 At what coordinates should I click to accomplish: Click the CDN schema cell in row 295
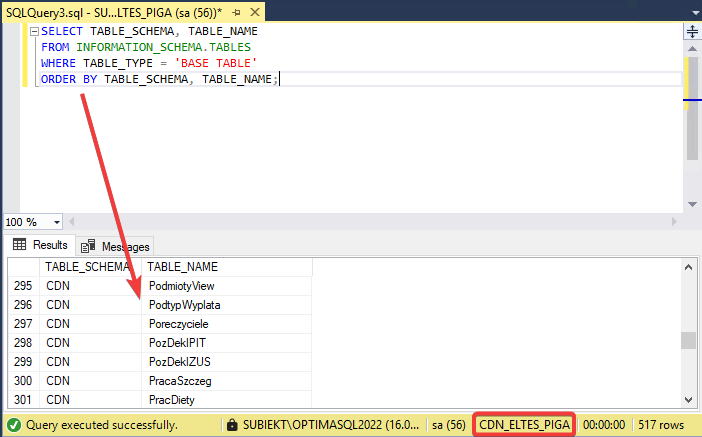point(90,286)
